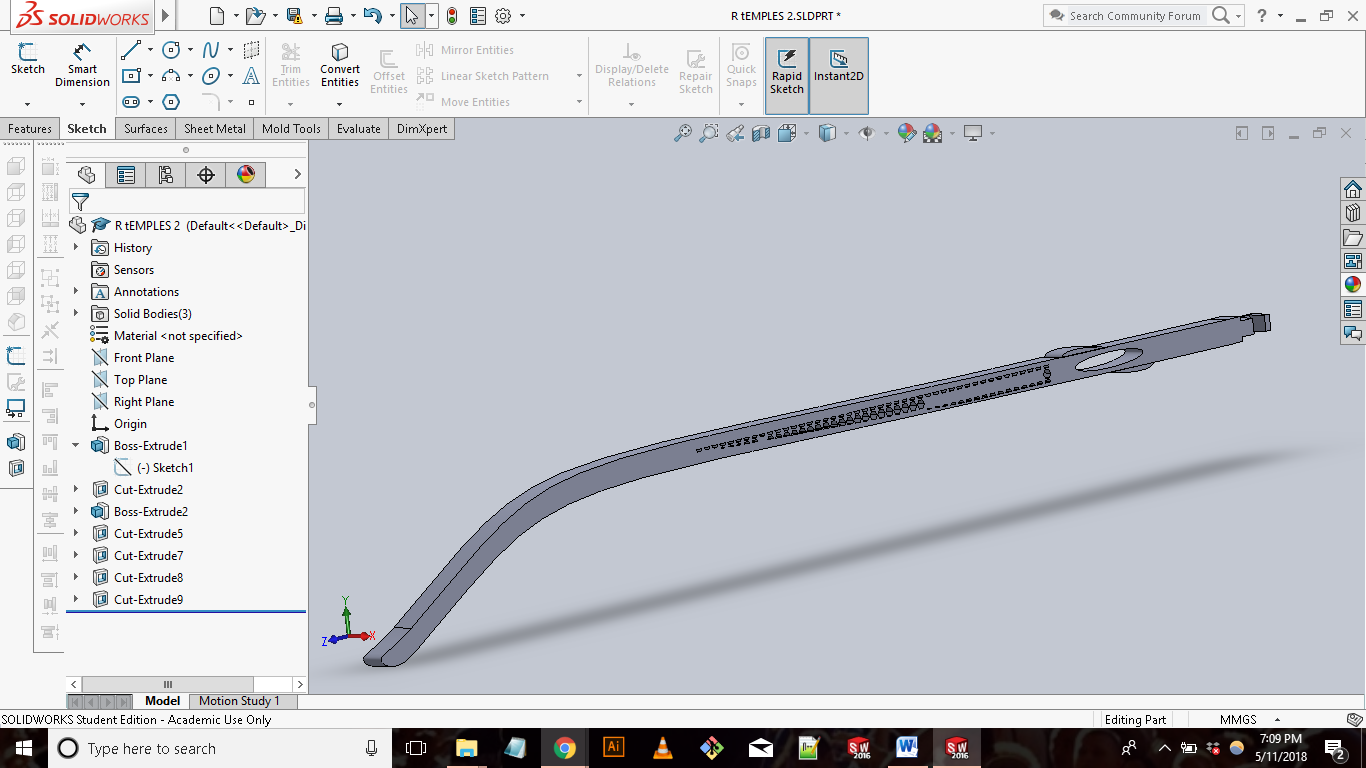Open the PropertyManager tab
The height and width of the screenshot is (768, 1366).
point(126,175)
